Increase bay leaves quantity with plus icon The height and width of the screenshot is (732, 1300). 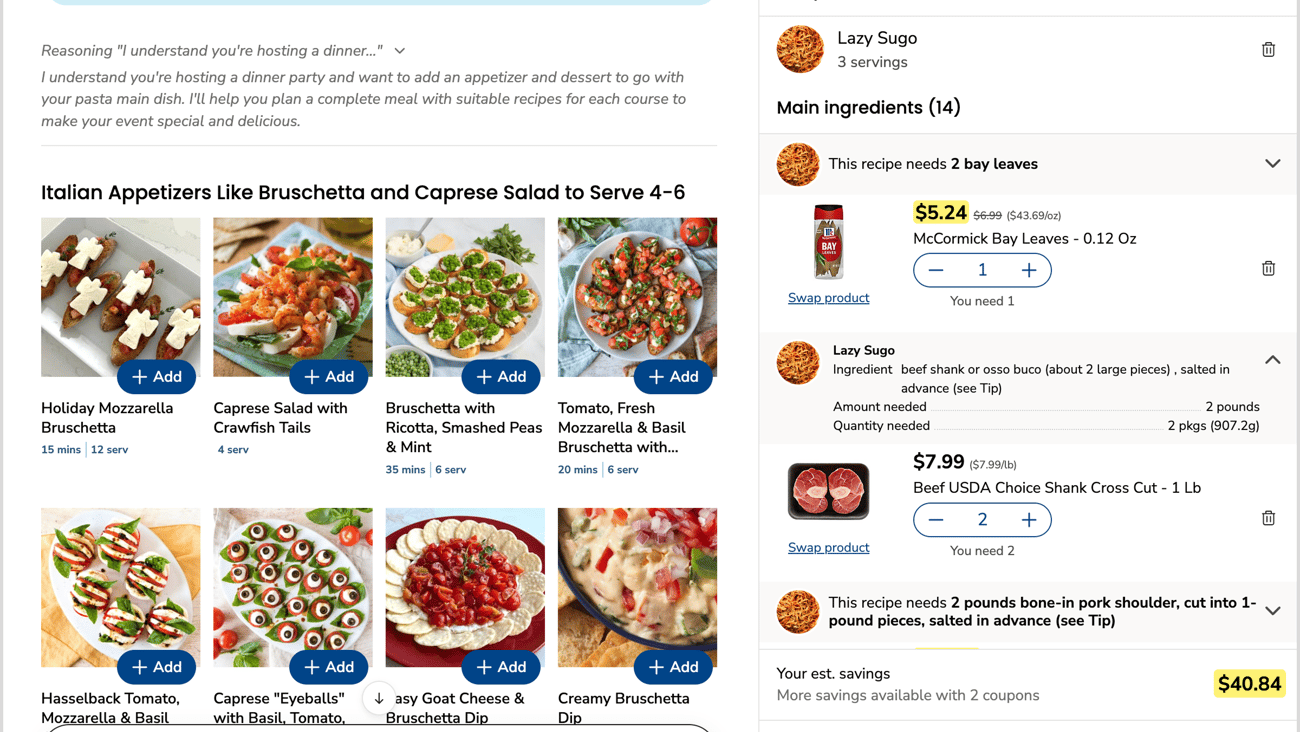[1027, 269]
